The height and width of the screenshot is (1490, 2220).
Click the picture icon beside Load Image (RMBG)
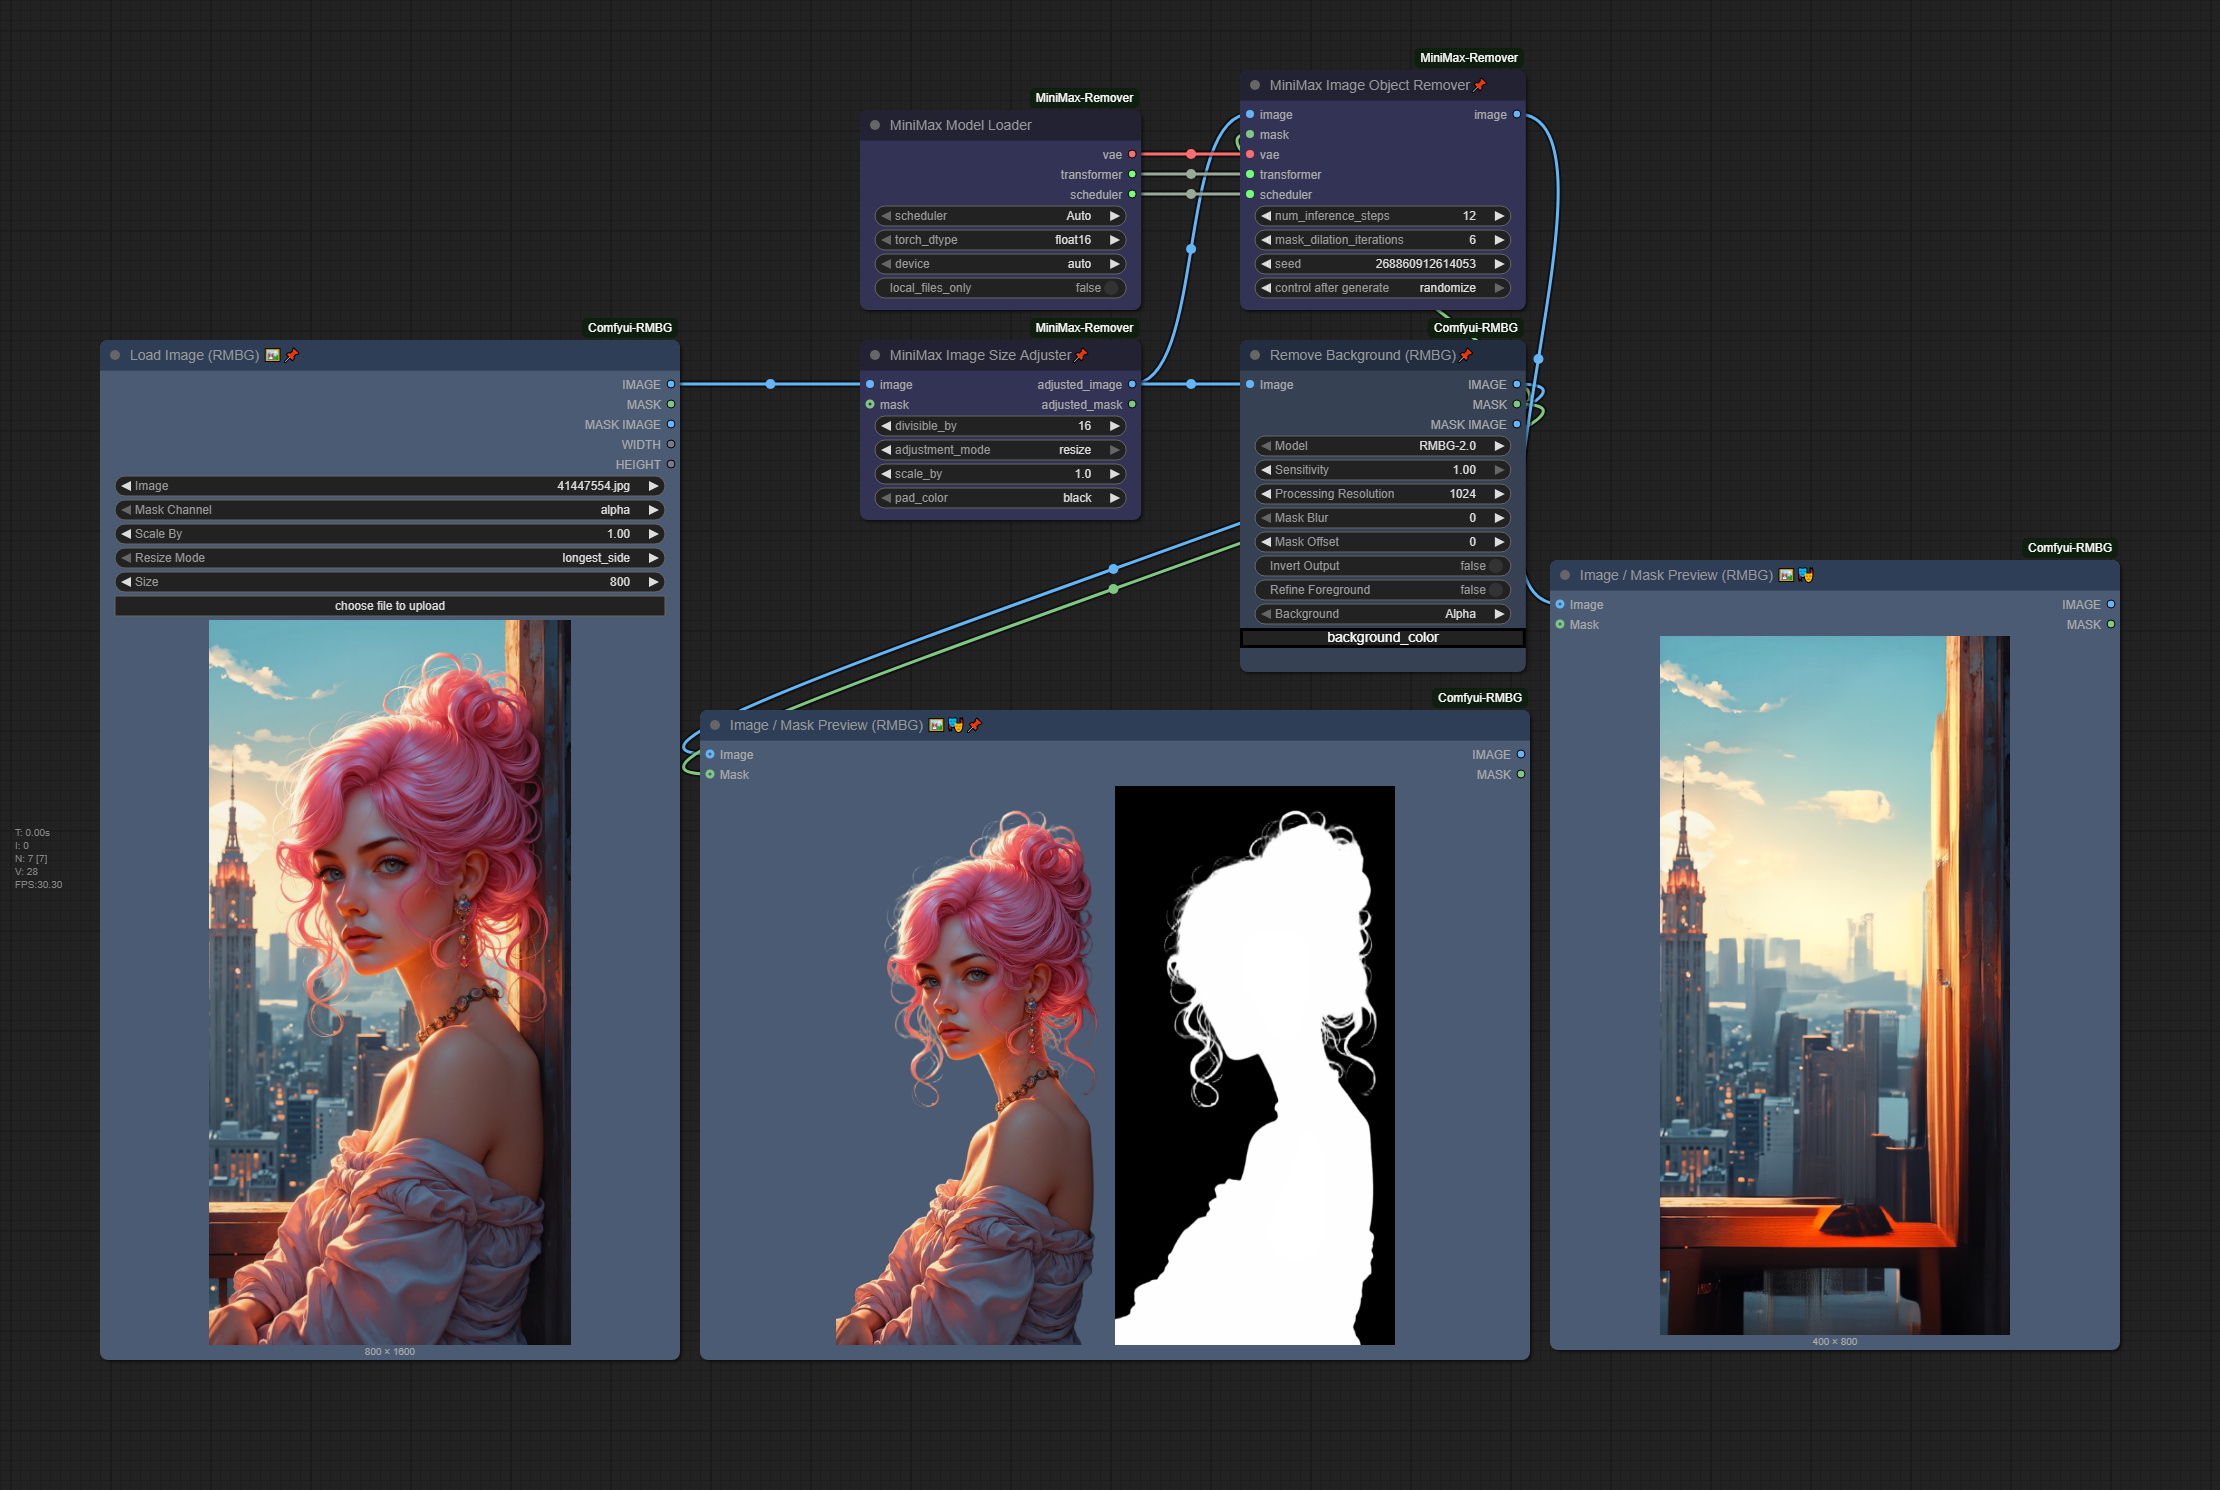(x=272, y=355)
